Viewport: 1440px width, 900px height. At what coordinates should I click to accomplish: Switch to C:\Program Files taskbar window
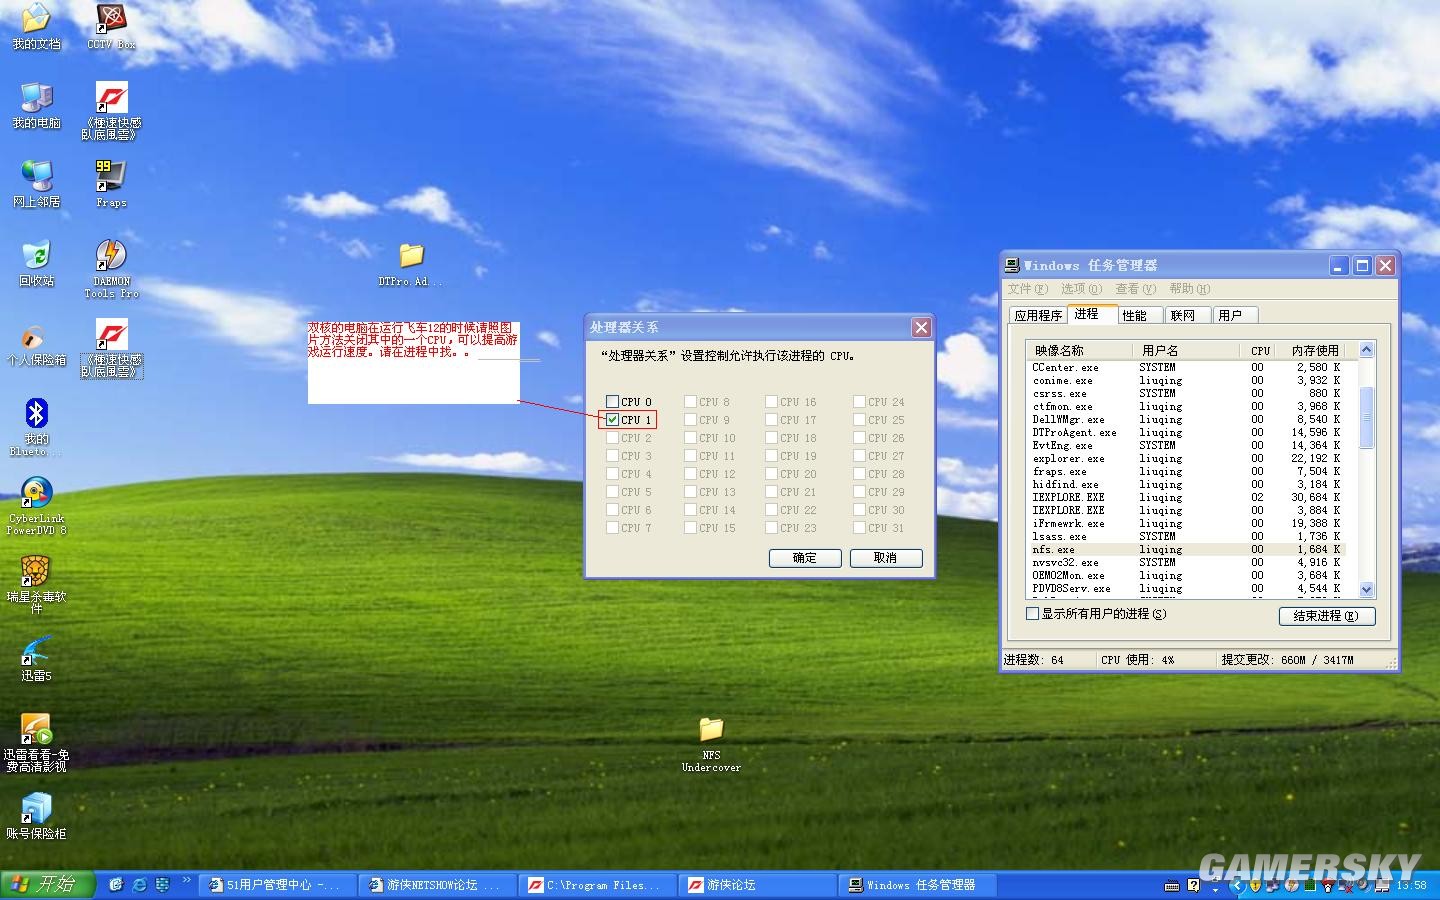pos(599,885)
